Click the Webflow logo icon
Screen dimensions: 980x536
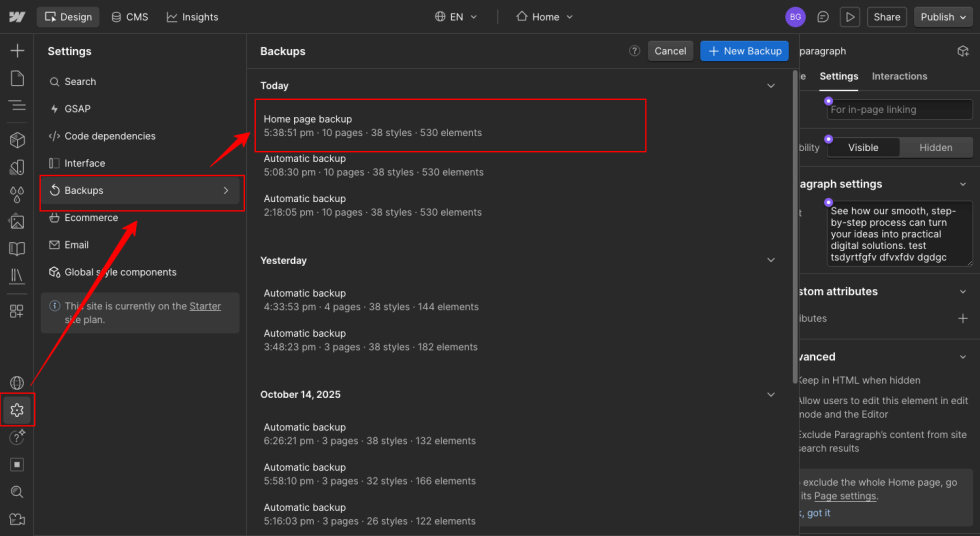(17, 17)
